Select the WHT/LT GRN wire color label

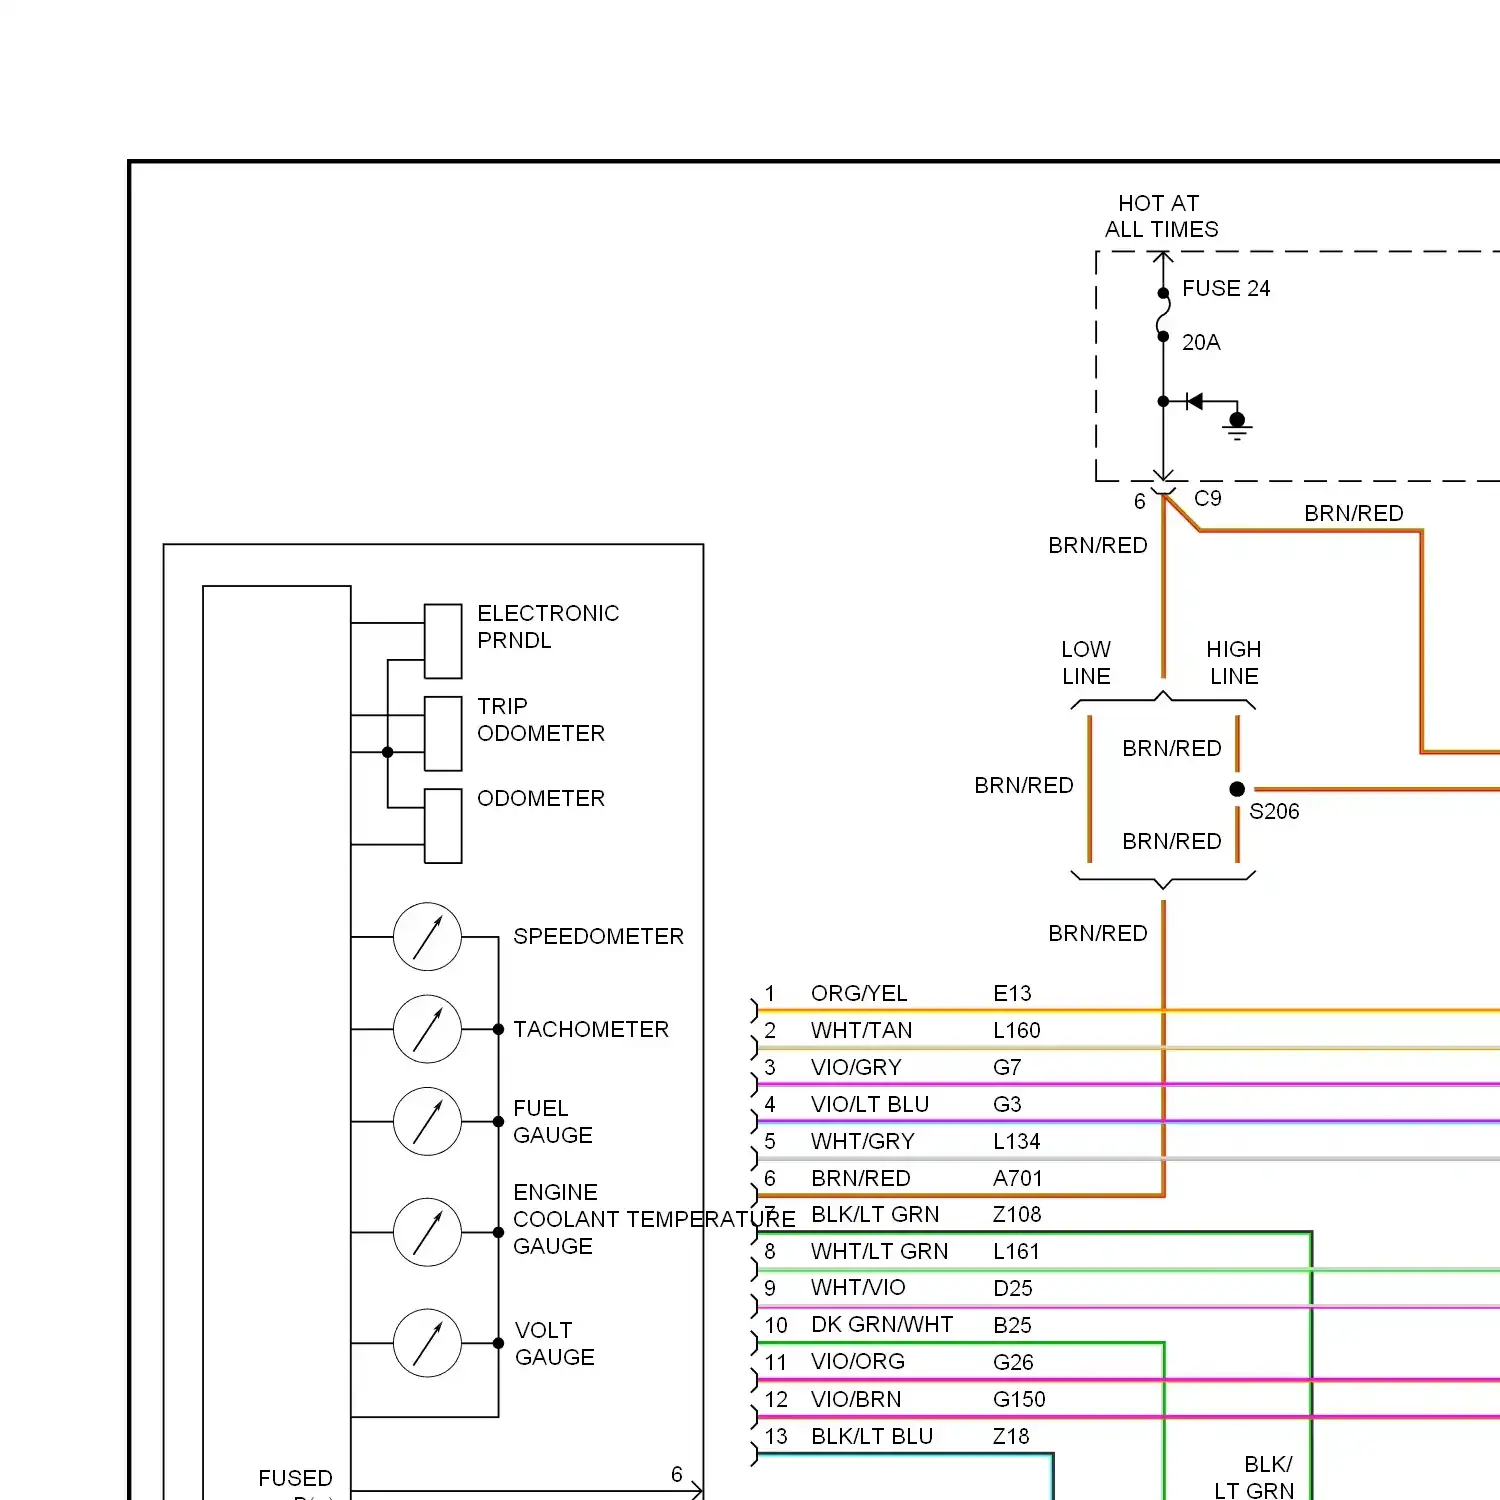click(880, 1251)
